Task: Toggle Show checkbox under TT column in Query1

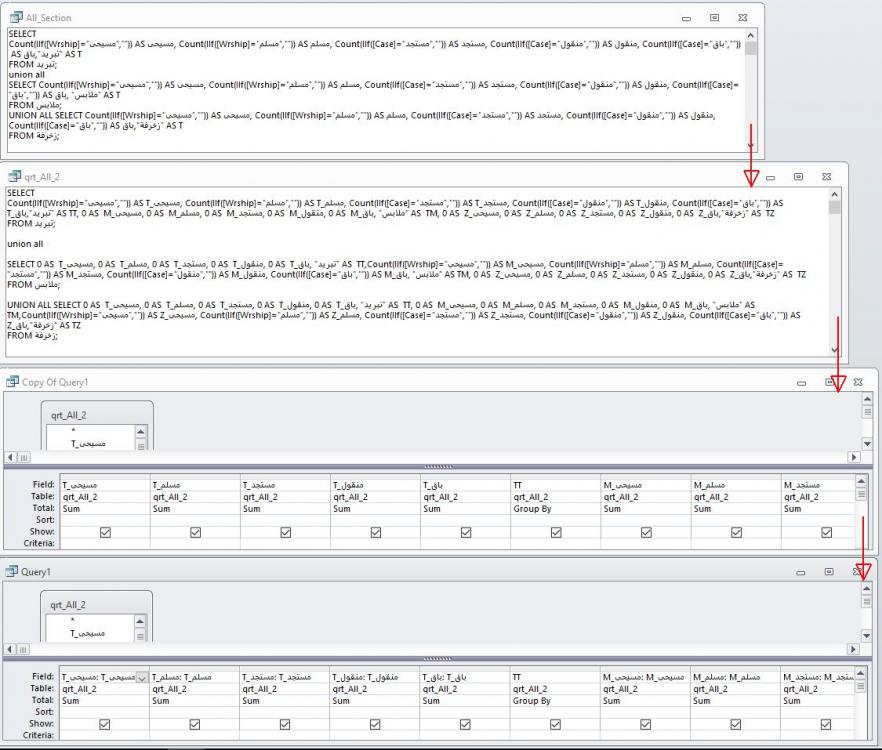Action: pos(555,724)
